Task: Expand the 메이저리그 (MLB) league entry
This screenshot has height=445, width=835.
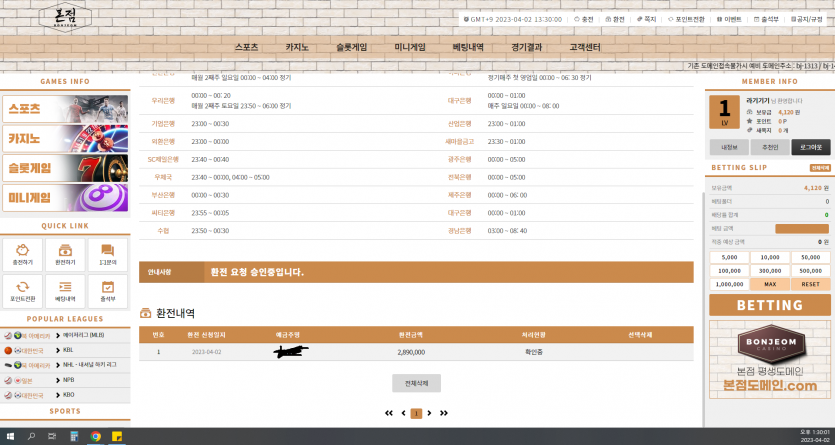Action: click(x=84, y=335)
